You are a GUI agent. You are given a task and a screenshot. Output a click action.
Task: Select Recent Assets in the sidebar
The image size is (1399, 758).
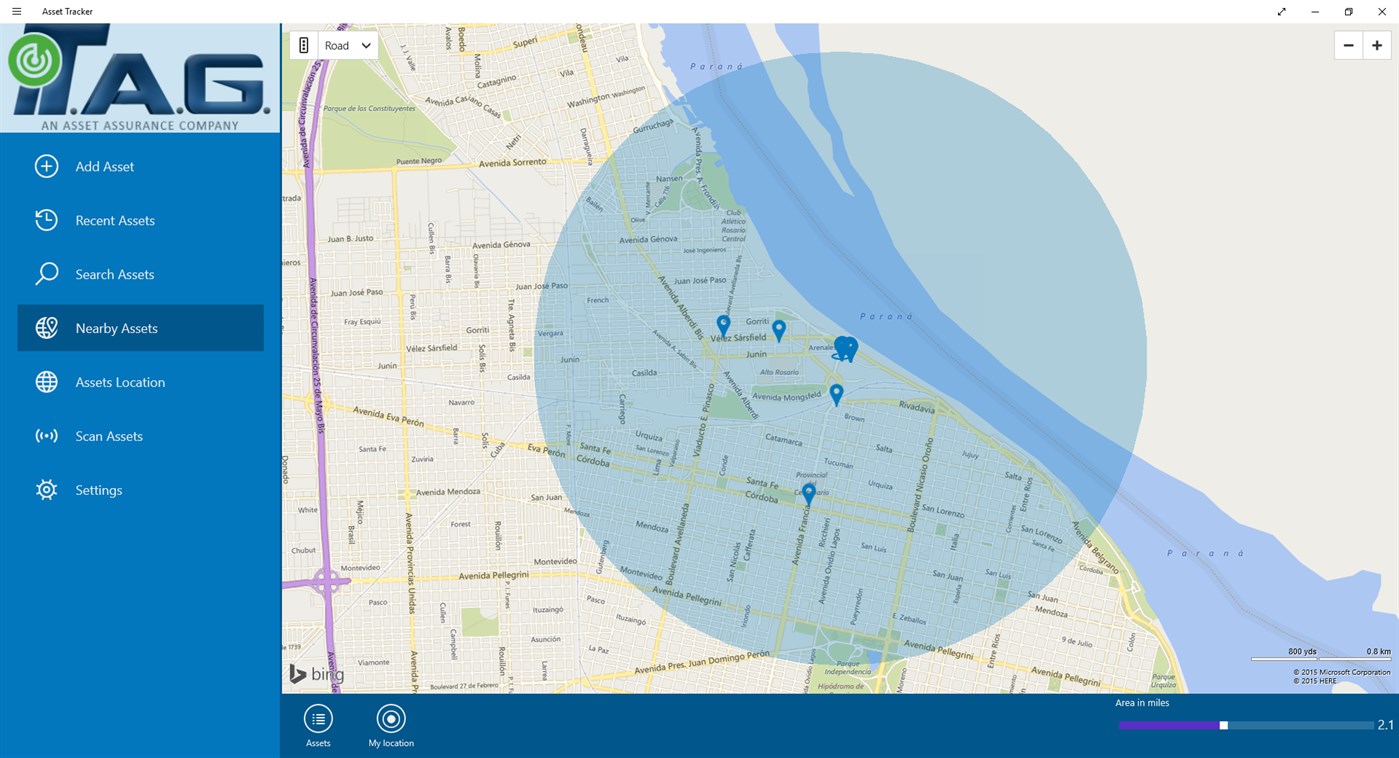coord(116,220)
